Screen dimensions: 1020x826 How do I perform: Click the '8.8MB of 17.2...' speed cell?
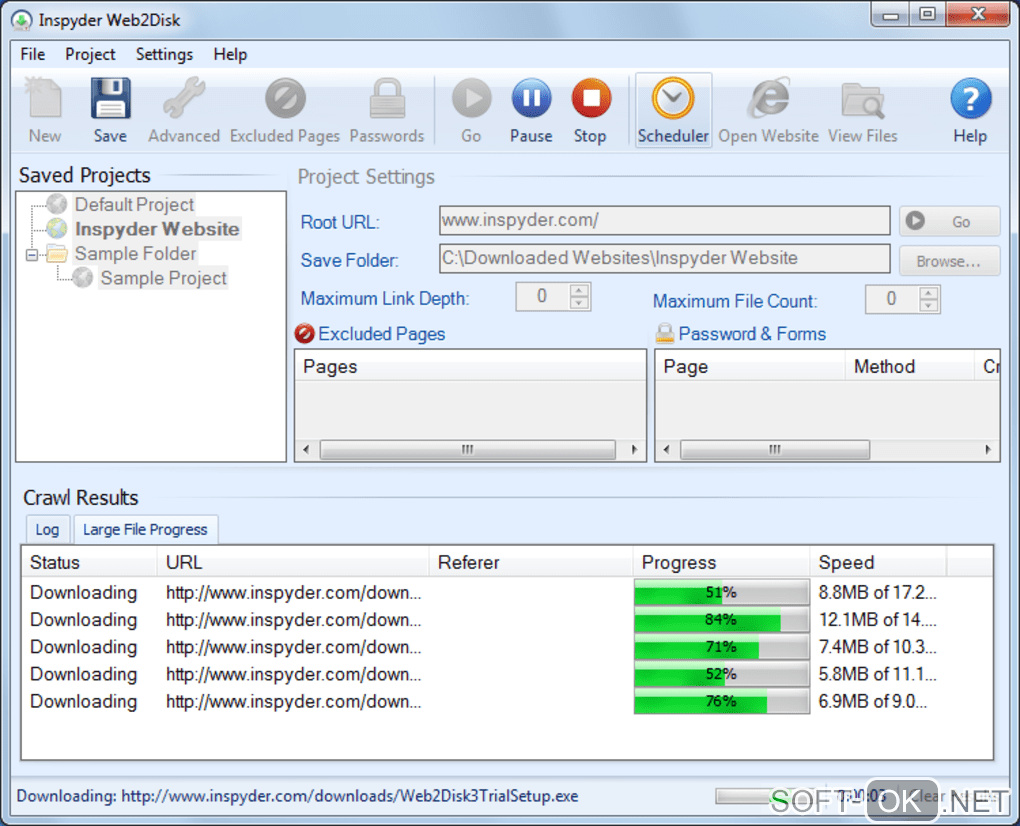coord(877,593)
